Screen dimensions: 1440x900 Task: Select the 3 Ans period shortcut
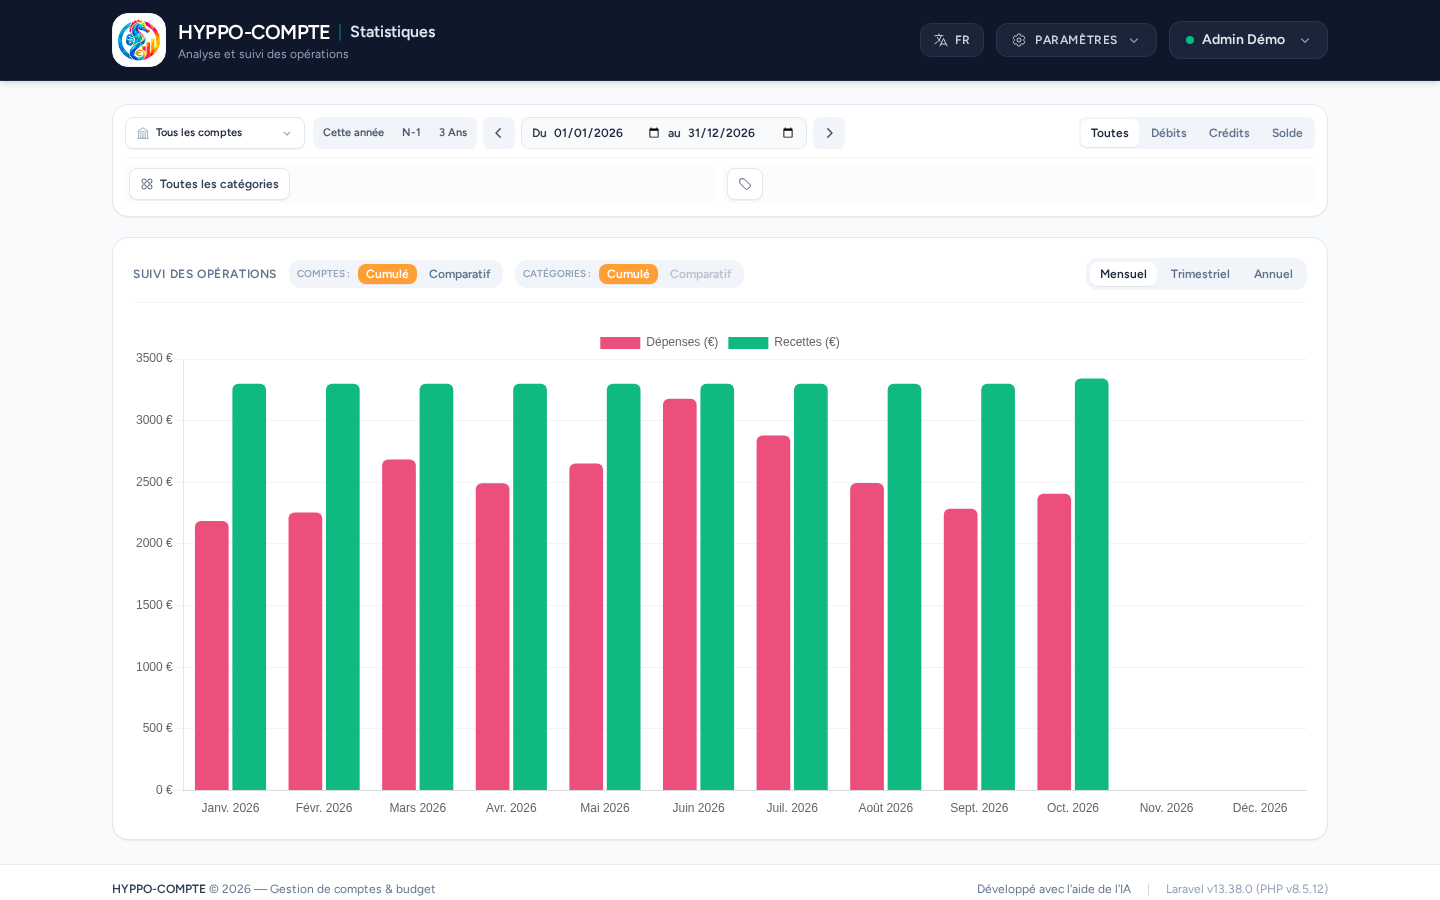(x=453, y=133)
